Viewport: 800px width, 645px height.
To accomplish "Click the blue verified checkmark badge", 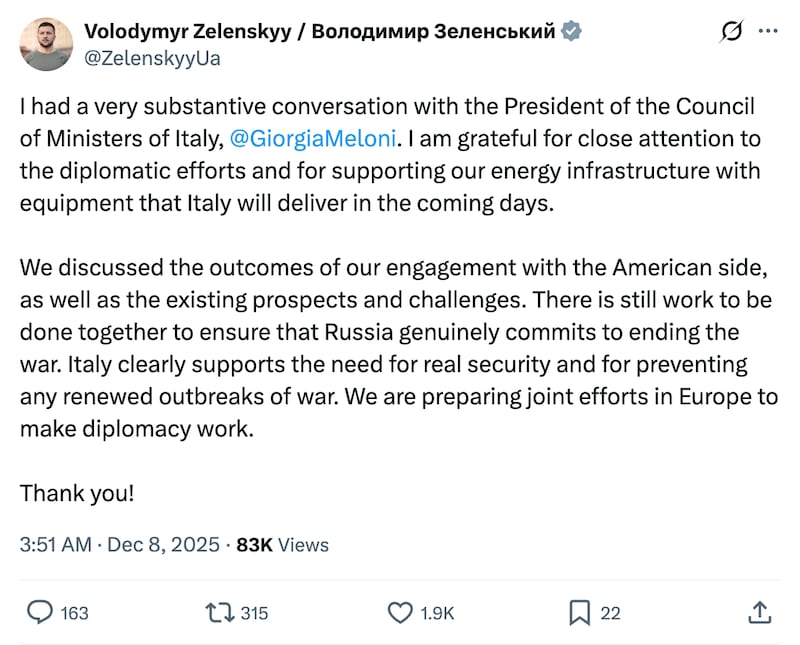I will pyautogui.click(x=570, y=31).
